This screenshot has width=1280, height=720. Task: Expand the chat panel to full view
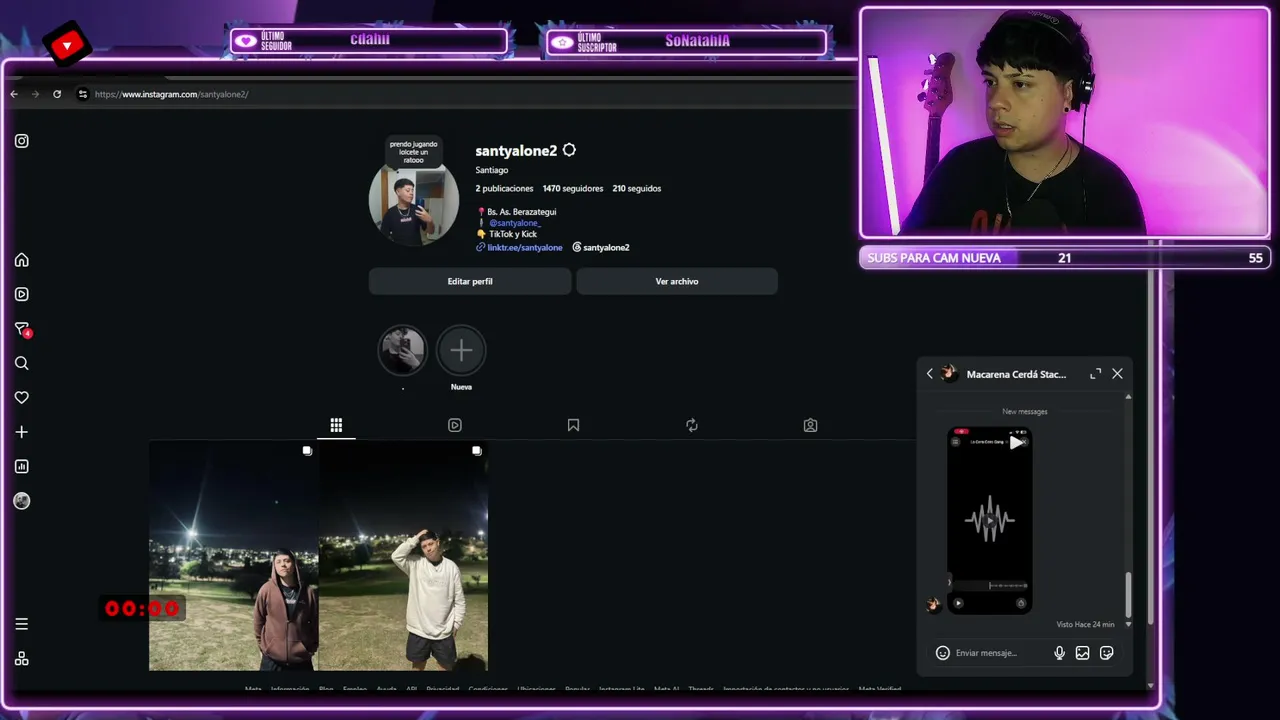point(1096,374)
